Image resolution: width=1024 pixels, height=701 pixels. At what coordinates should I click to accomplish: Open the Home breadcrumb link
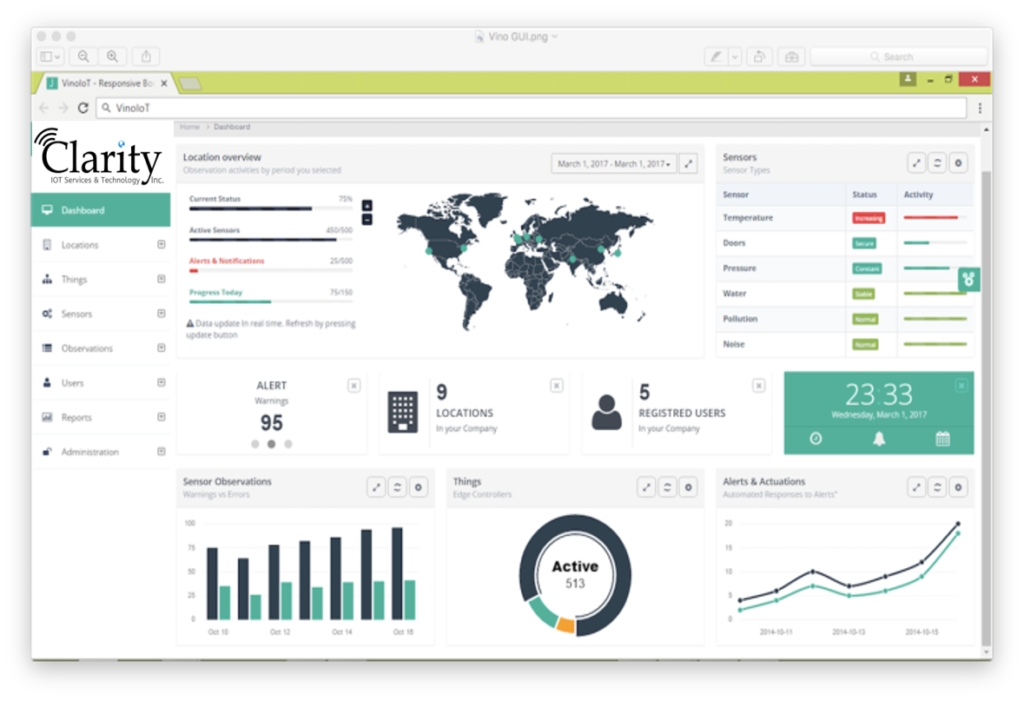click(x=189, y=127)
